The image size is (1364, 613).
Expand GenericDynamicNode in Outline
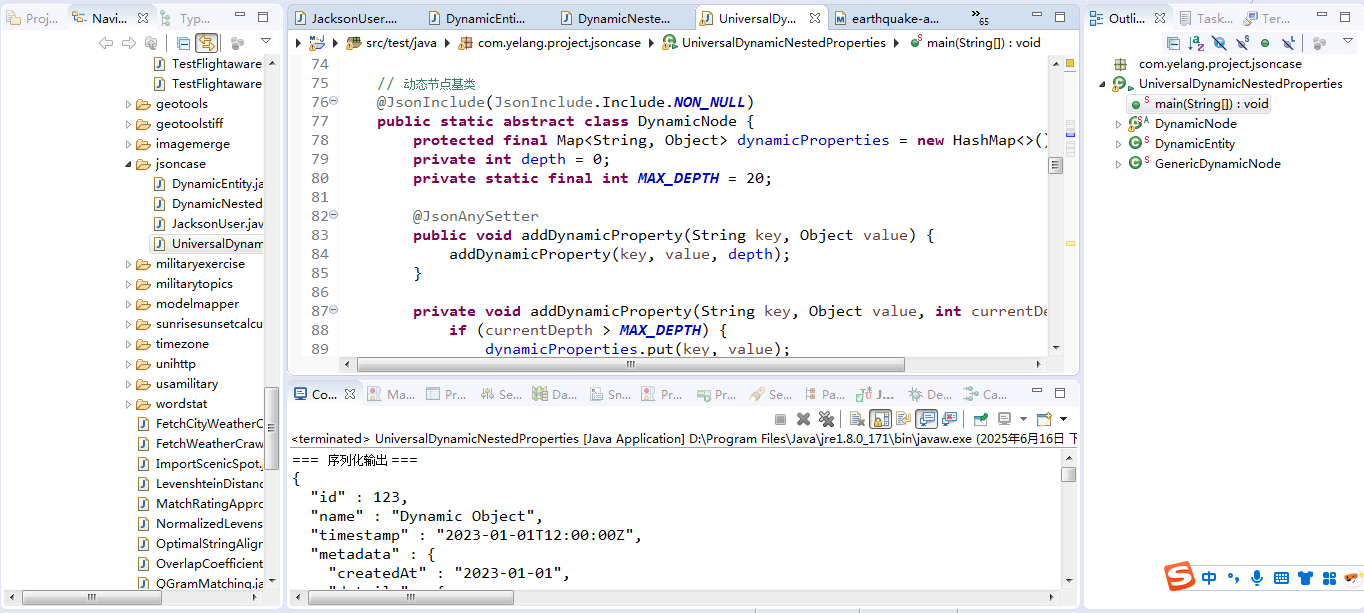click(x=1119, y=164)
